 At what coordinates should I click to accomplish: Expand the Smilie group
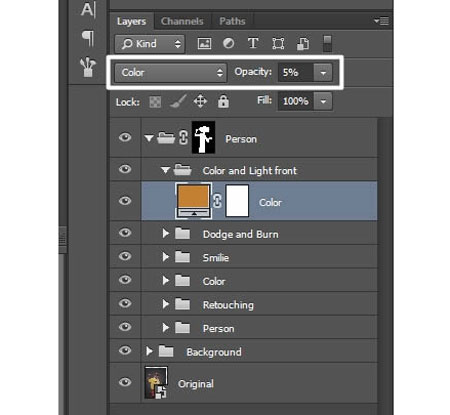(x=165, y=257)
